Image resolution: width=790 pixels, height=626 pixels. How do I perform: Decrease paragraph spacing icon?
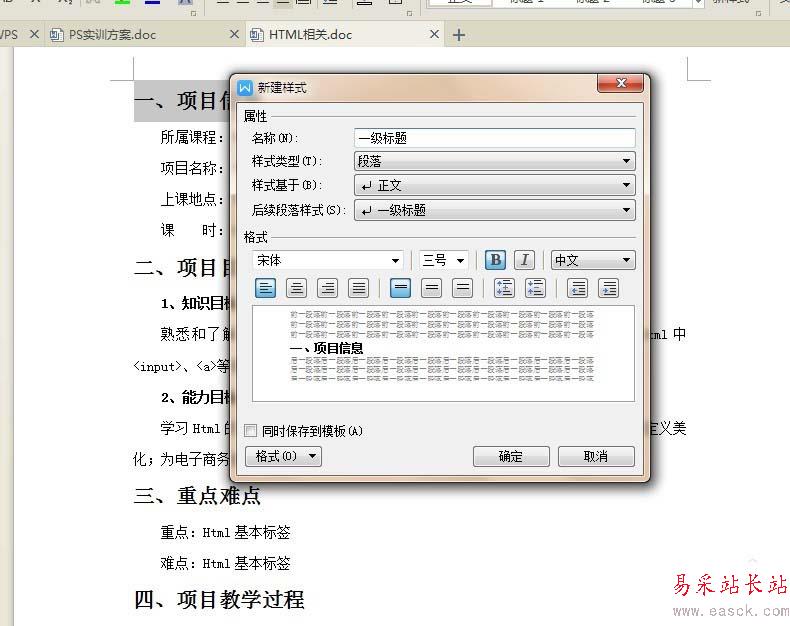point(536,288)
